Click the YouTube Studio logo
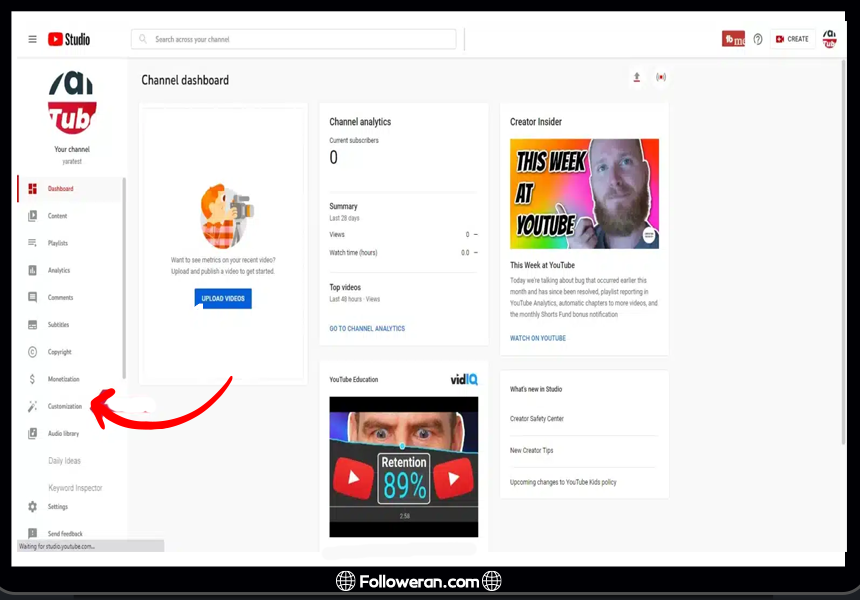Screen dimensions: 860x600 (70, 39)
